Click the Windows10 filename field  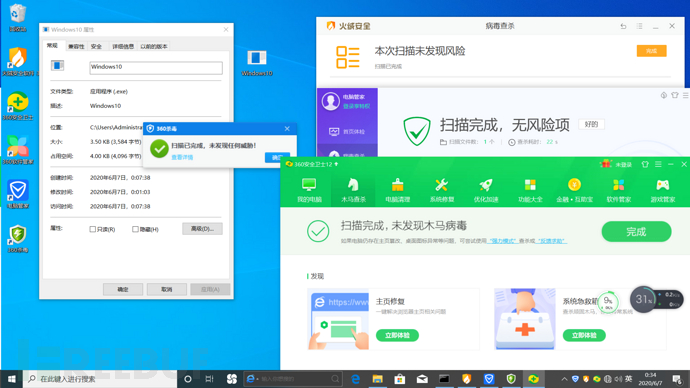click(156, 67)
